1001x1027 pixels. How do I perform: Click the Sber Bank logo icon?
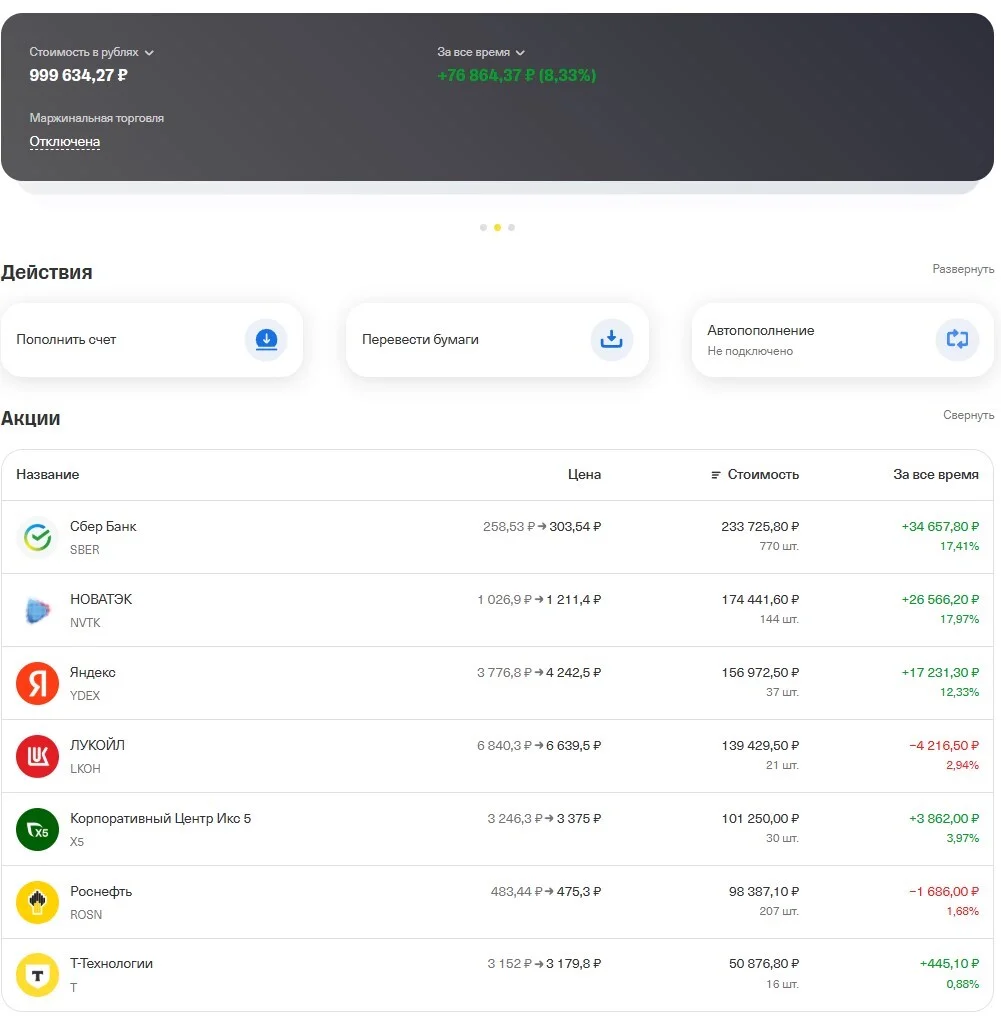37,537
